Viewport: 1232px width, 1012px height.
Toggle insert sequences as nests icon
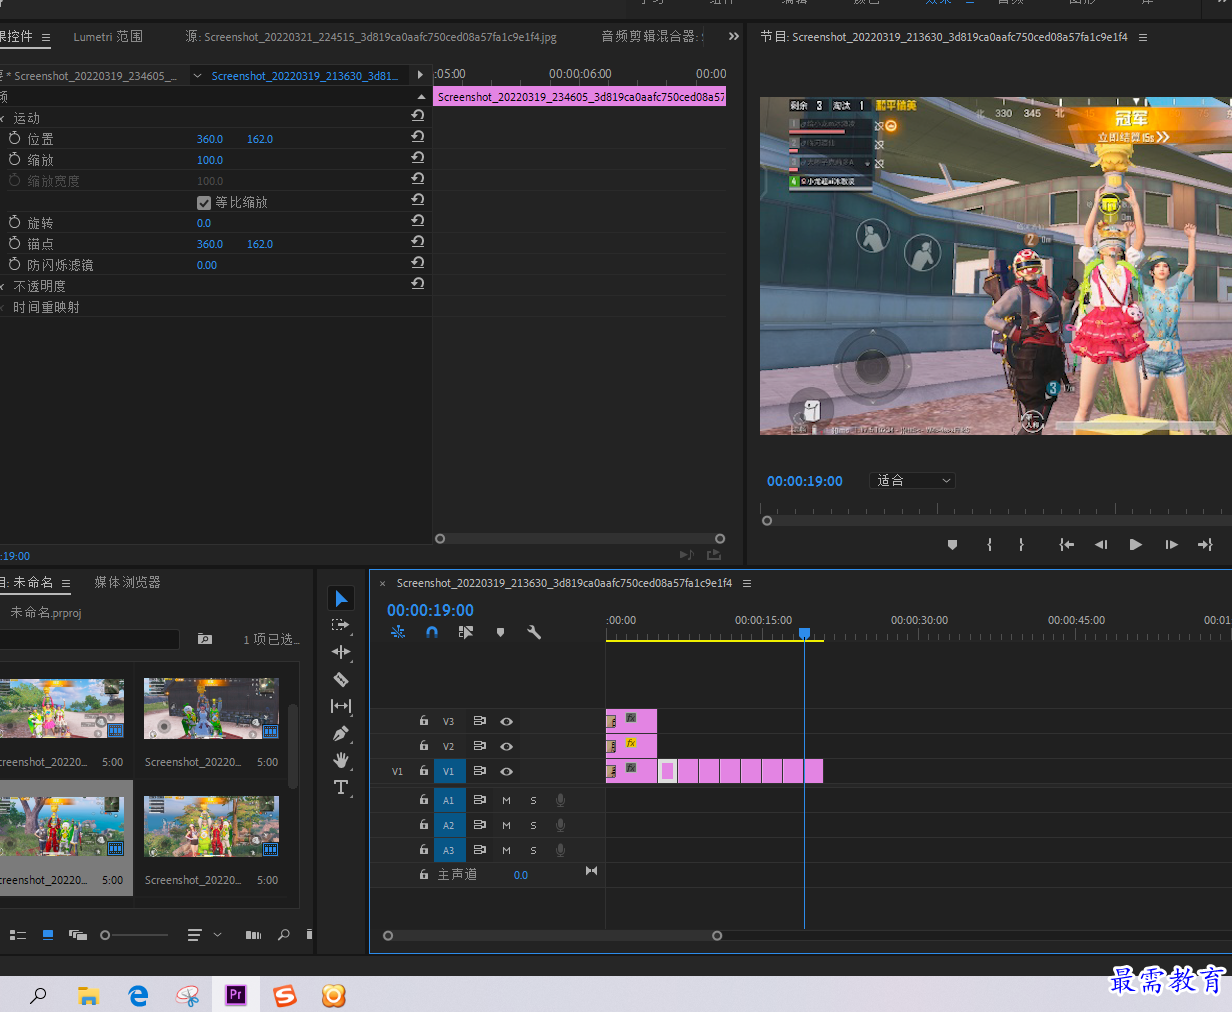[x=398, y=632]
